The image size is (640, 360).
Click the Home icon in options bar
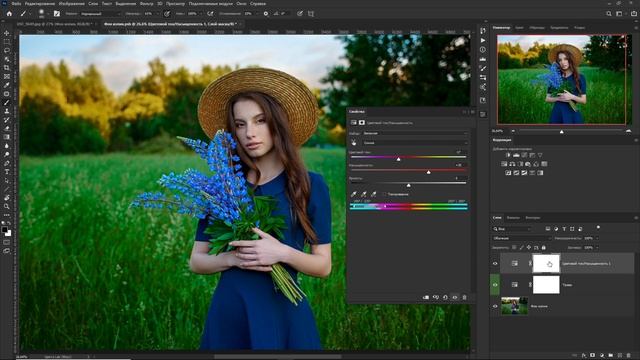tap(9, 13)
